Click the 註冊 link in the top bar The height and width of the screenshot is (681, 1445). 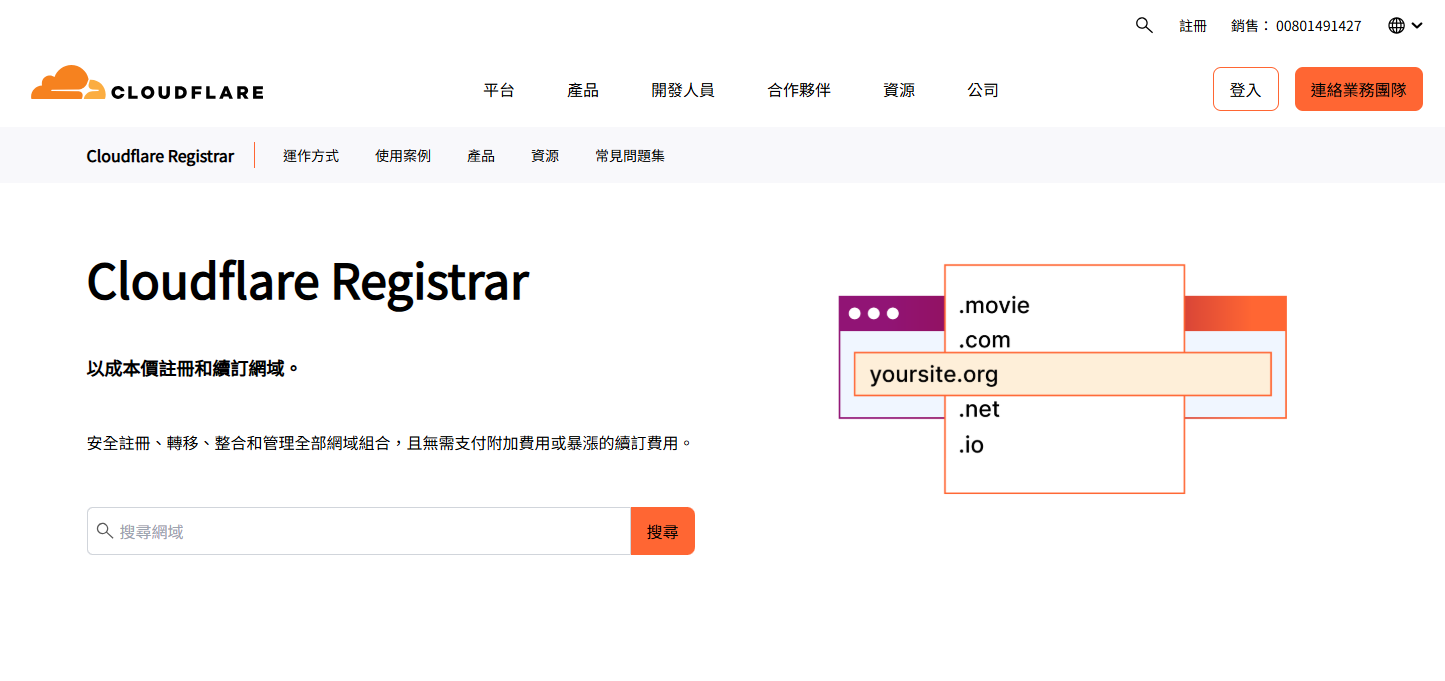point(1193,25)
